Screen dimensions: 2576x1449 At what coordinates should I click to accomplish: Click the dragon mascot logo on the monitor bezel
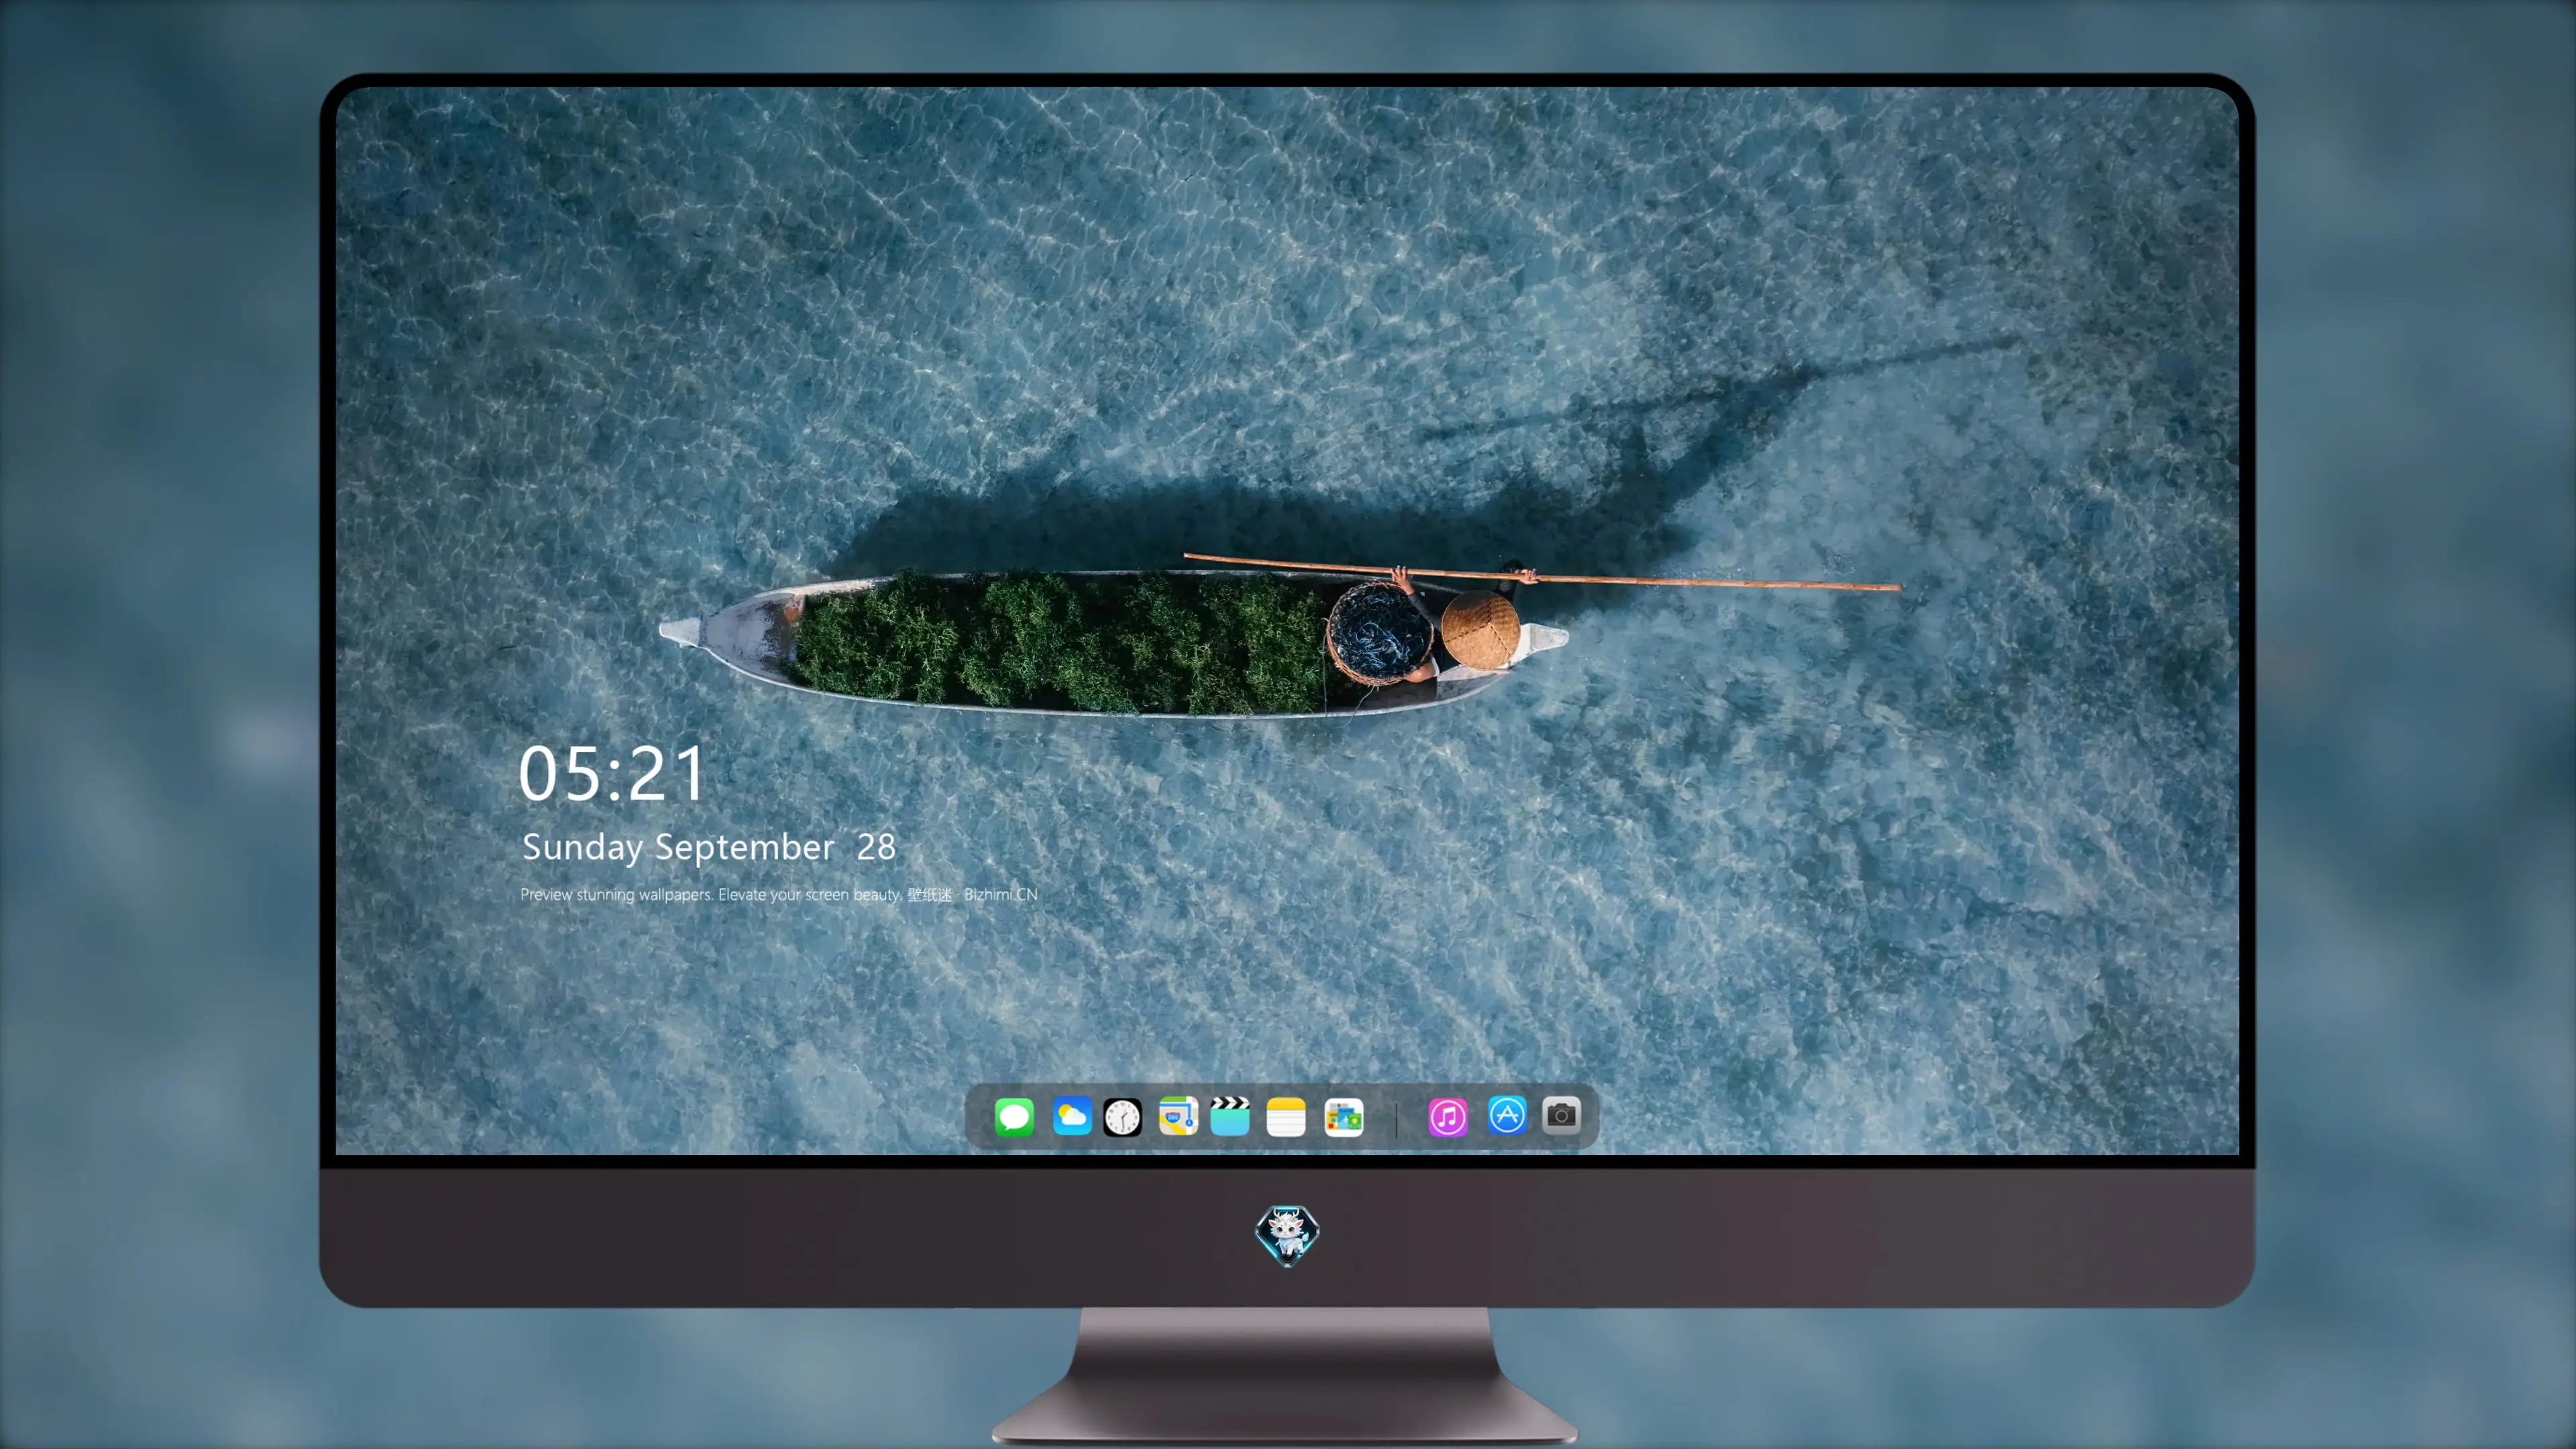coord(1287,1236)
